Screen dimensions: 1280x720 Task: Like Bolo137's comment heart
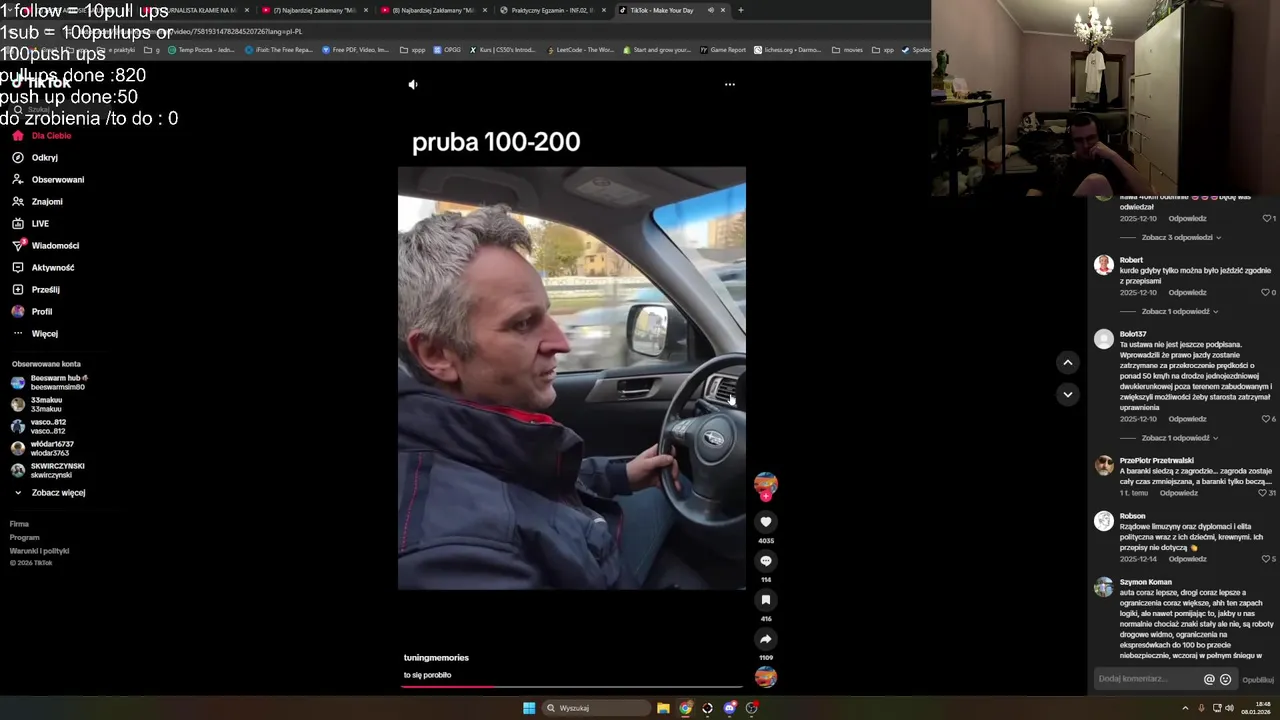pos(1266,419)
